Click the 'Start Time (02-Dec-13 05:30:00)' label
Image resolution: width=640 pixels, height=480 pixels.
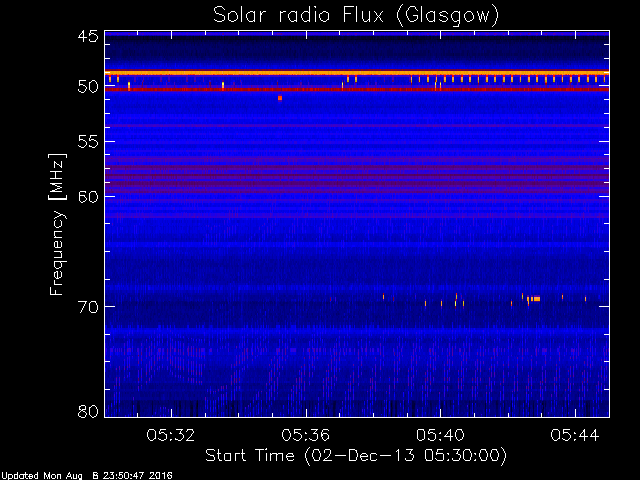(x=356, y=455)
